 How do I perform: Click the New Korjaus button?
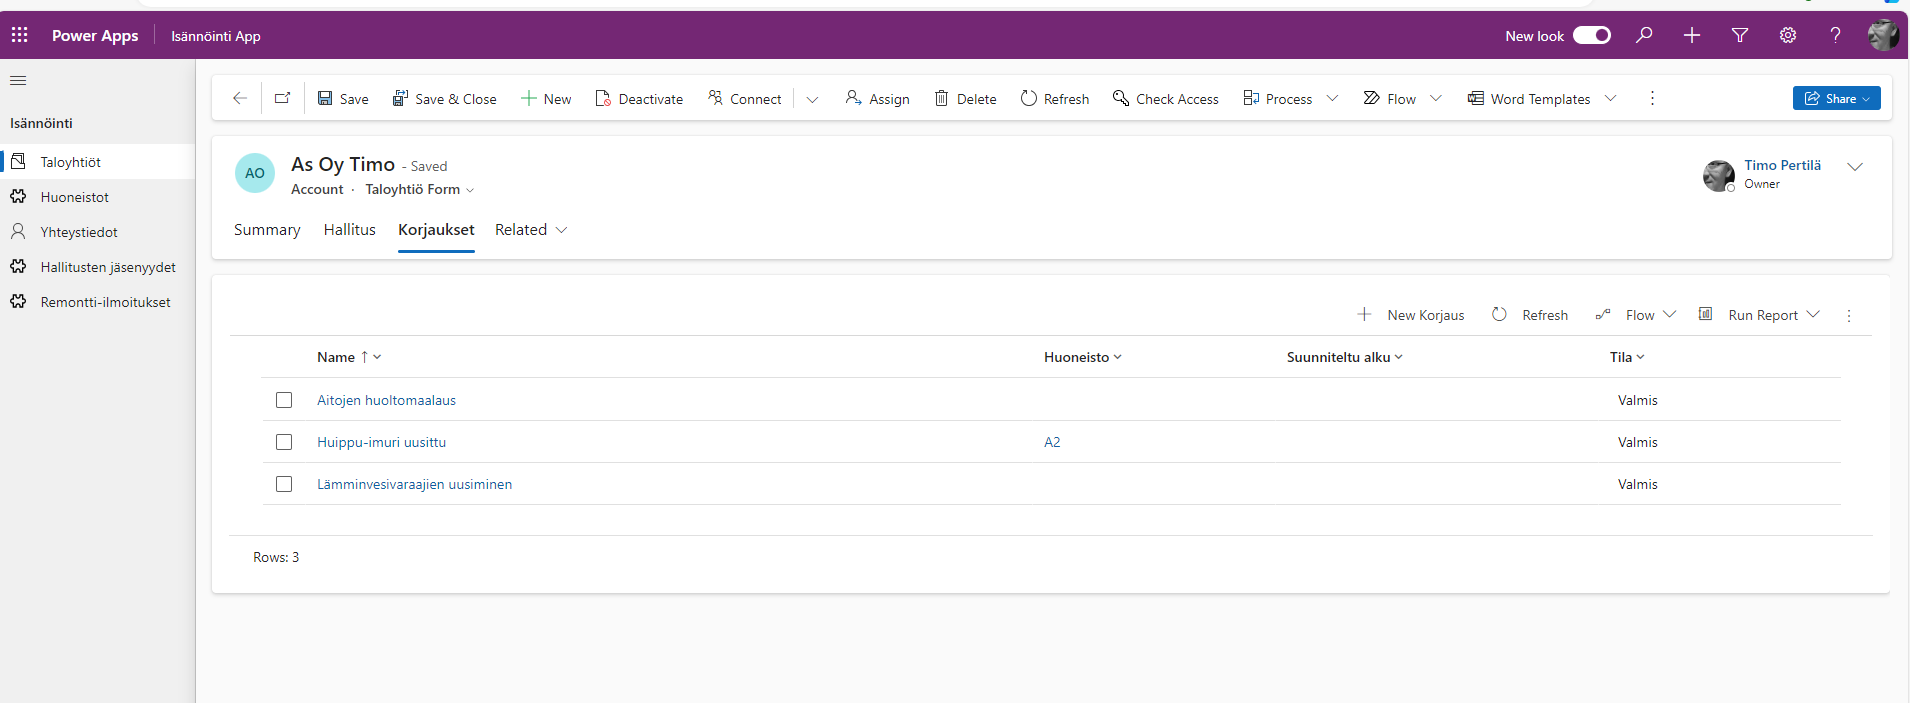[x=1411, y=315]
